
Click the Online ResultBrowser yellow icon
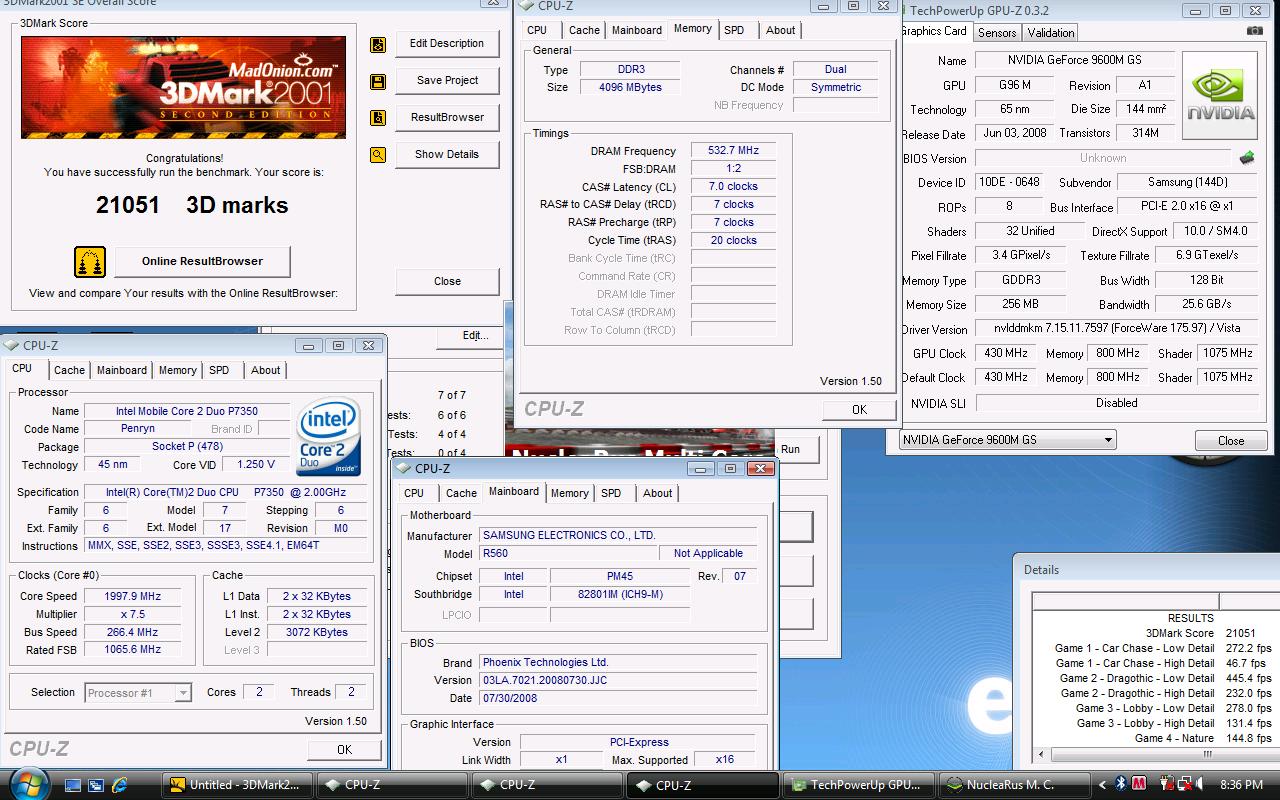coord(90,262)
